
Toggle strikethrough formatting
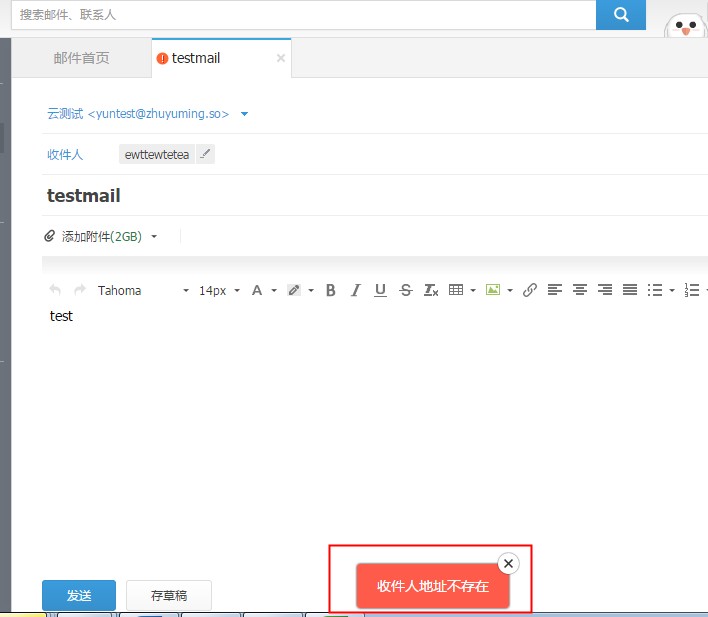point(405,290)
